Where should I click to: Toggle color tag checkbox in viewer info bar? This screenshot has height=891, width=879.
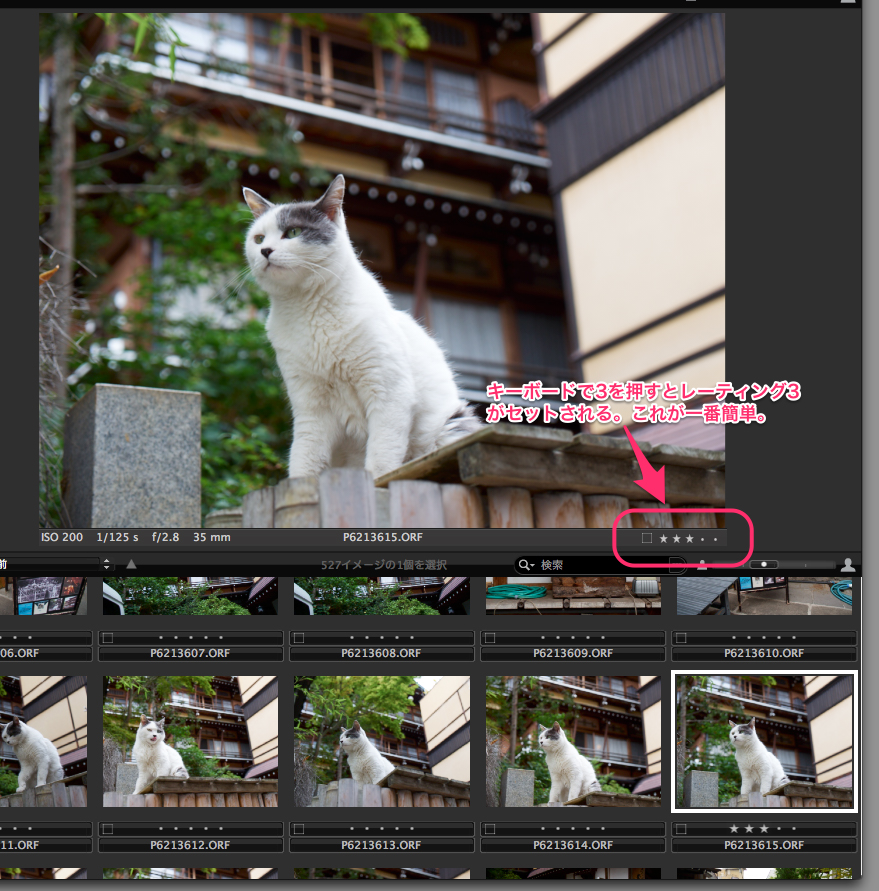tap(647, 538)
